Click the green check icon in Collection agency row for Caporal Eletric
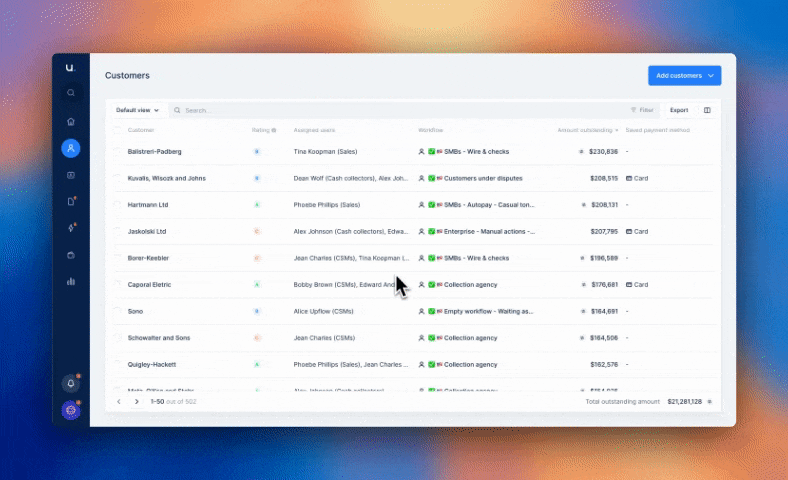Image resolution: width=788 pixels, height=480 pixels. point(431,284)
